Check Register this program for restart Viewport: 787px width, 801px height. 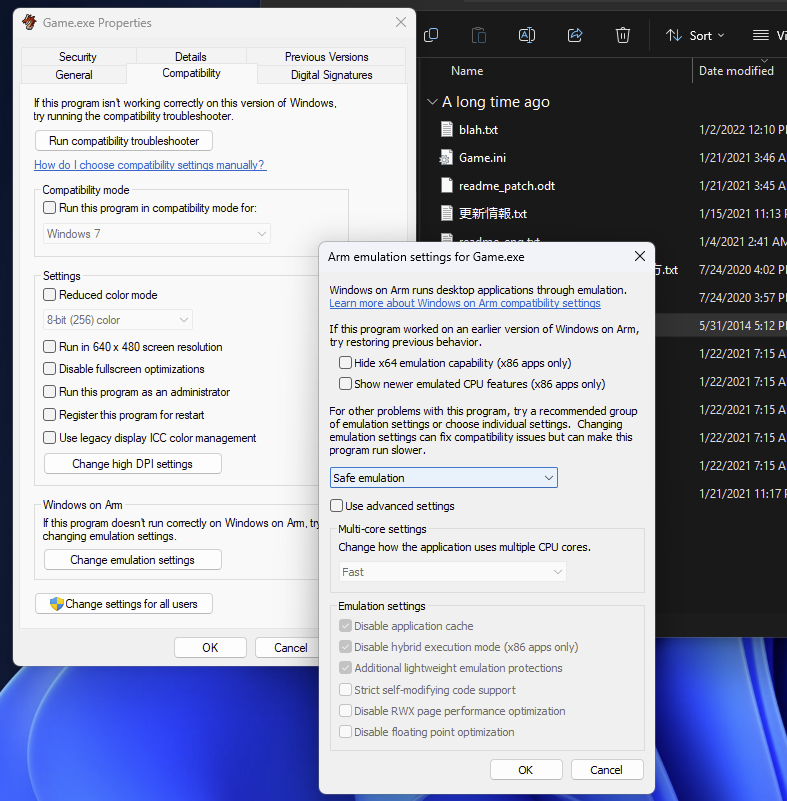click(x=50, y=414)
